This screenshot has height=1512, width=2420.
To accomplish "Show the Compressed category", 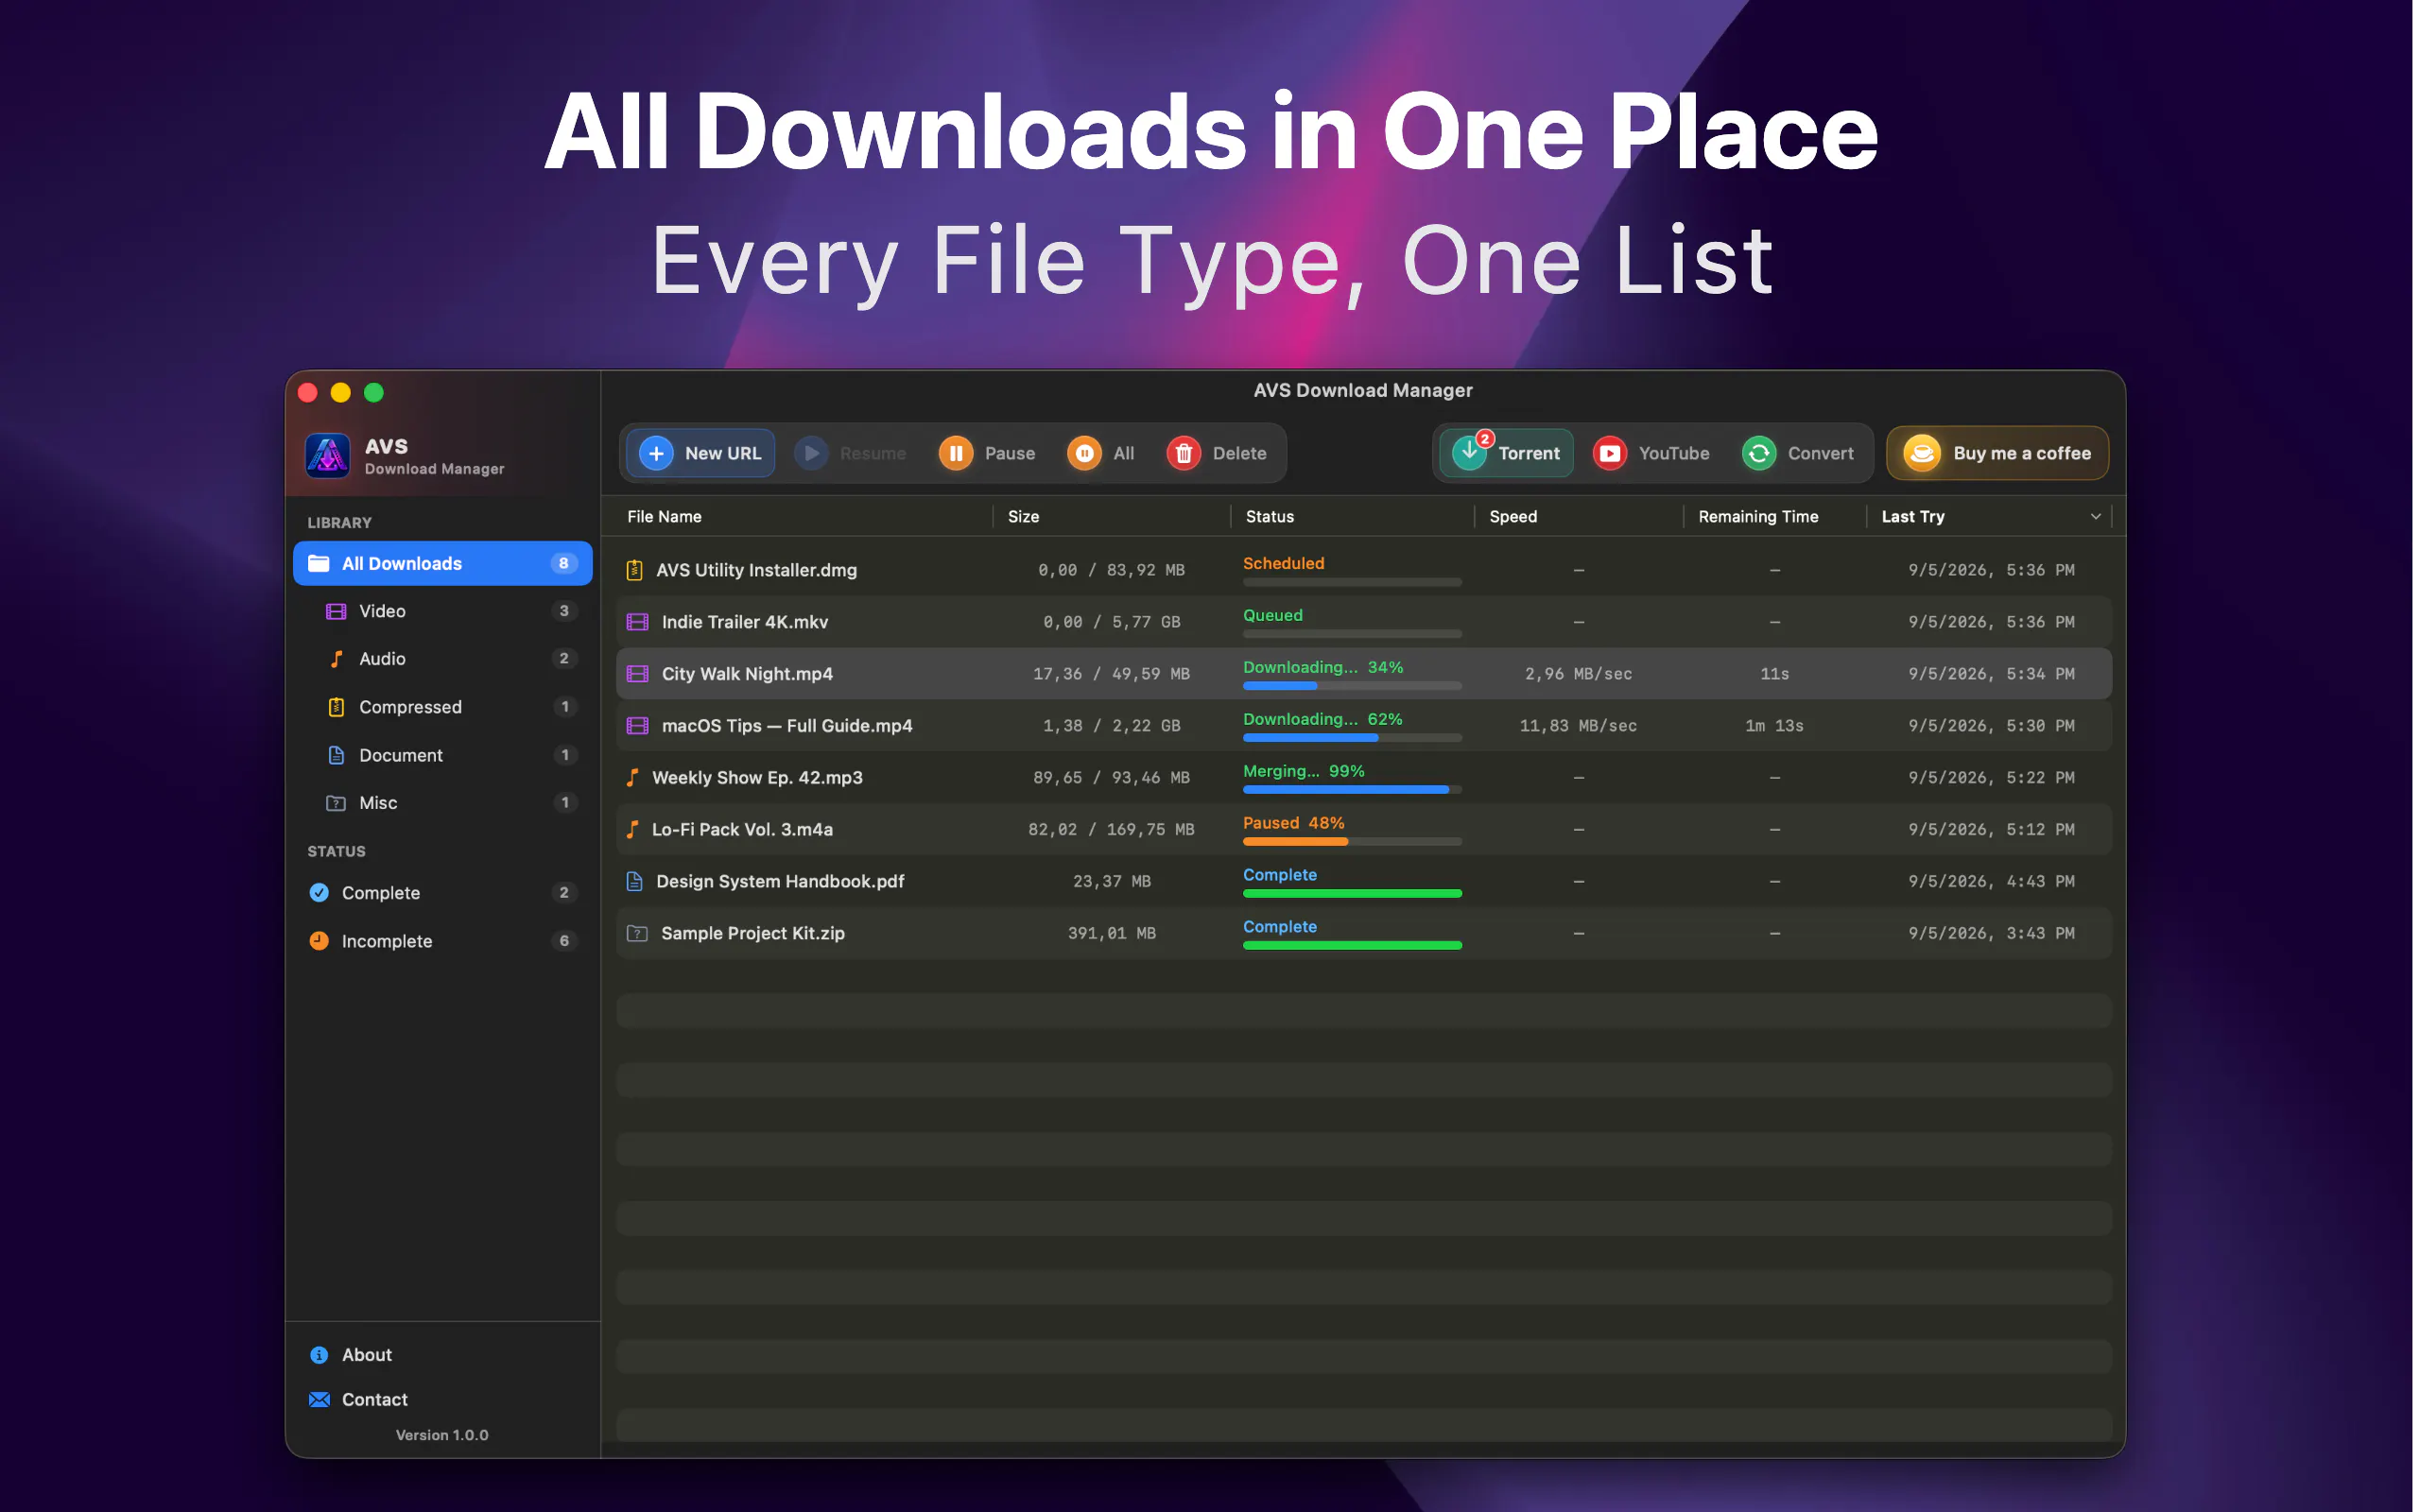I will pos(444,708).
